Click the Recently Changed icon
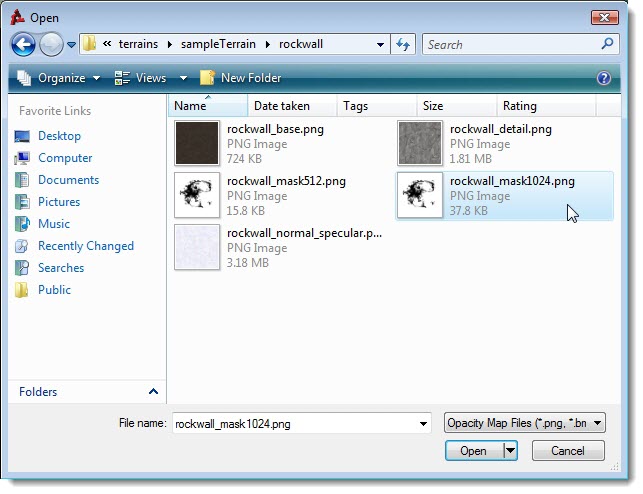 pyautogui.click(x=21, y=246)
